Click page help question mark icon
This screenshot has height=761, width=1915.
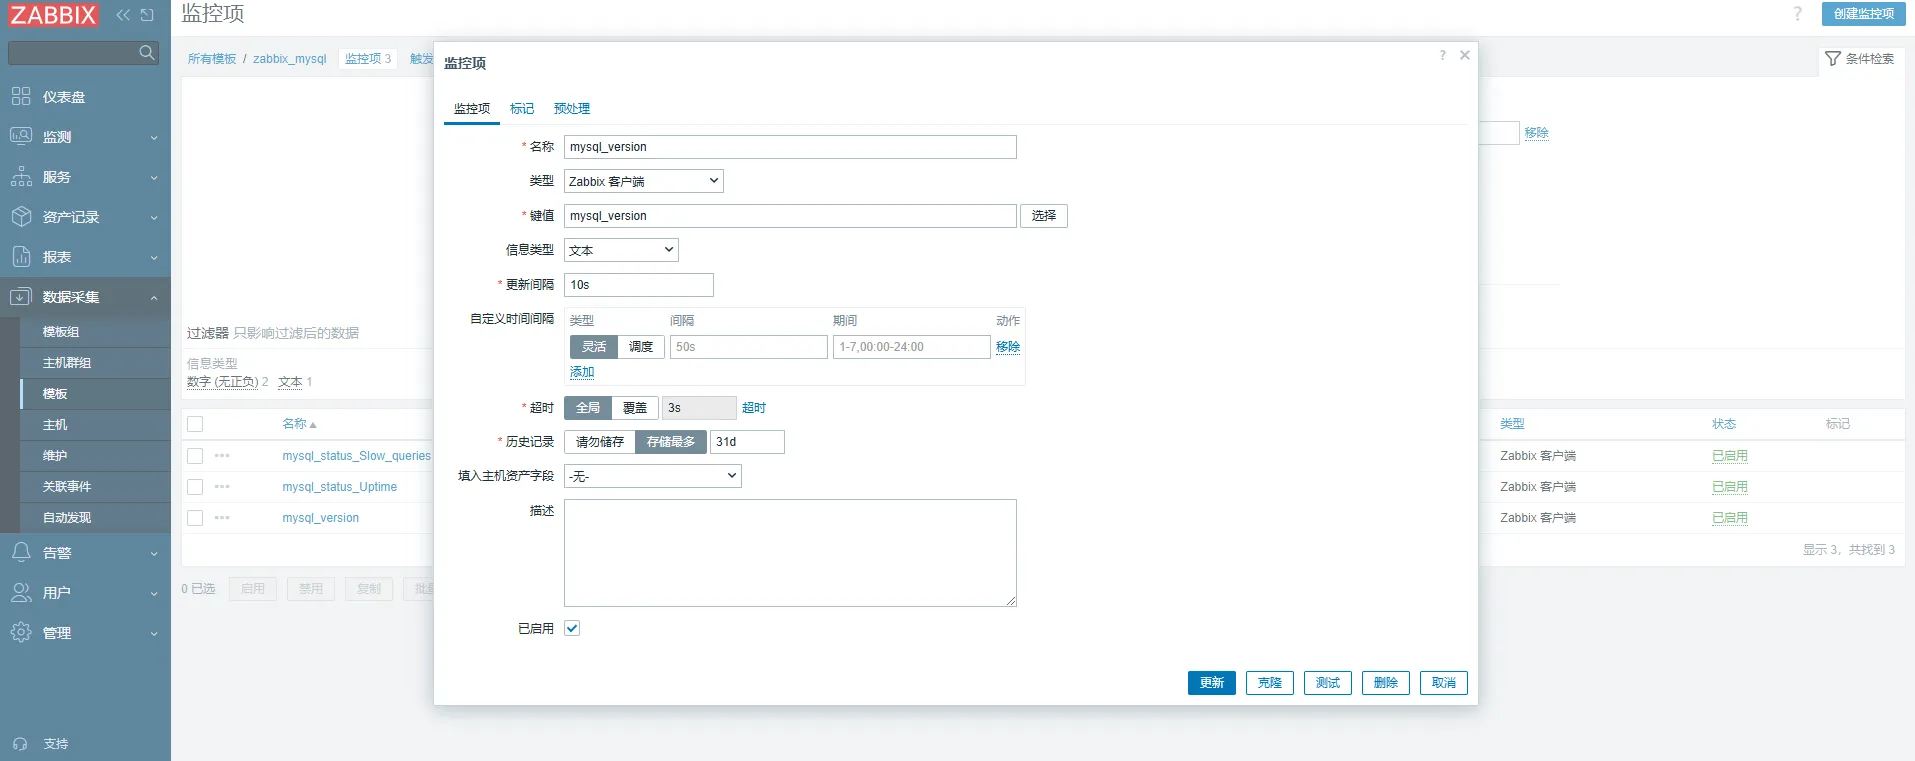[1797, 14]
